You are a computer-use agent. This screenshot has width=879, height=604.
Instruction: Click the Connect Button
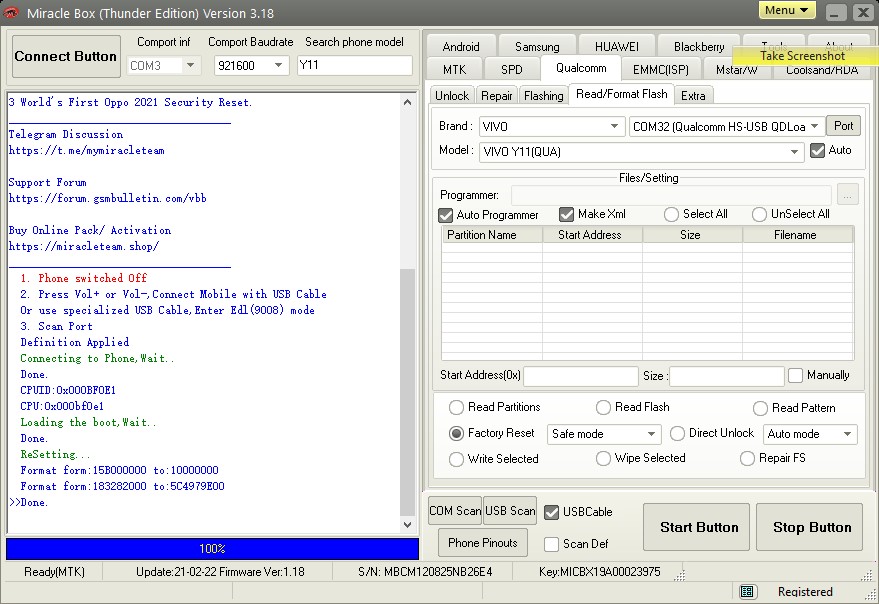point(66,56)
